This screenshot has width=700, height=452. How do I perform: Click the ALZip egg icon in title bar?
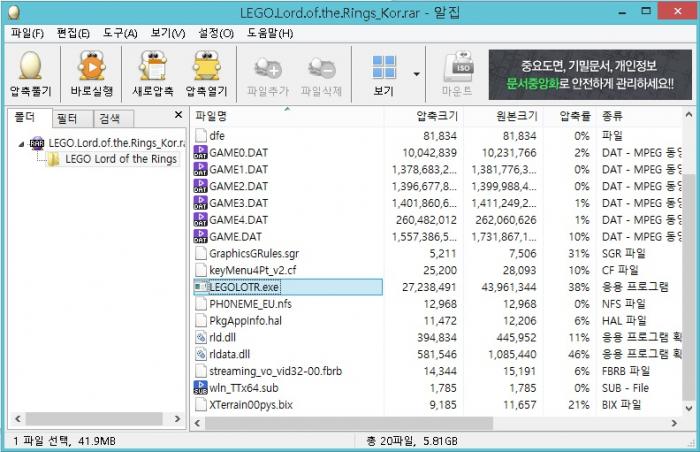pos(14,12)
